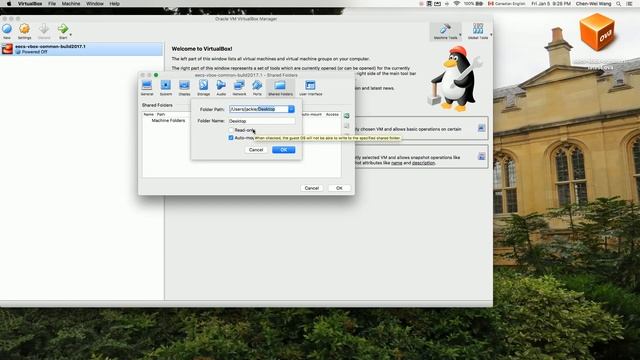
Task: Expand the Machine Tools dropdown arrow
Action: coord(460,35)
